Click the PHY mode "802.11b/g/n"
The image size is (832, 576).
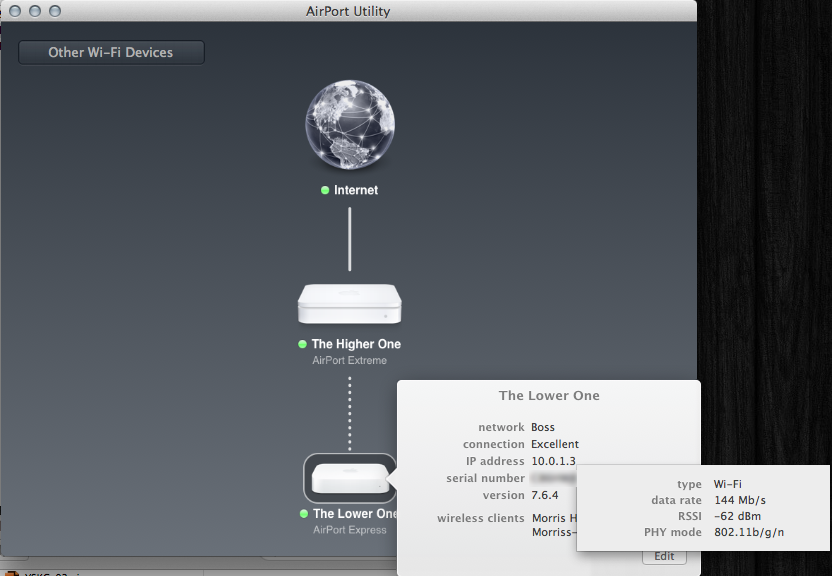[749, 532]
